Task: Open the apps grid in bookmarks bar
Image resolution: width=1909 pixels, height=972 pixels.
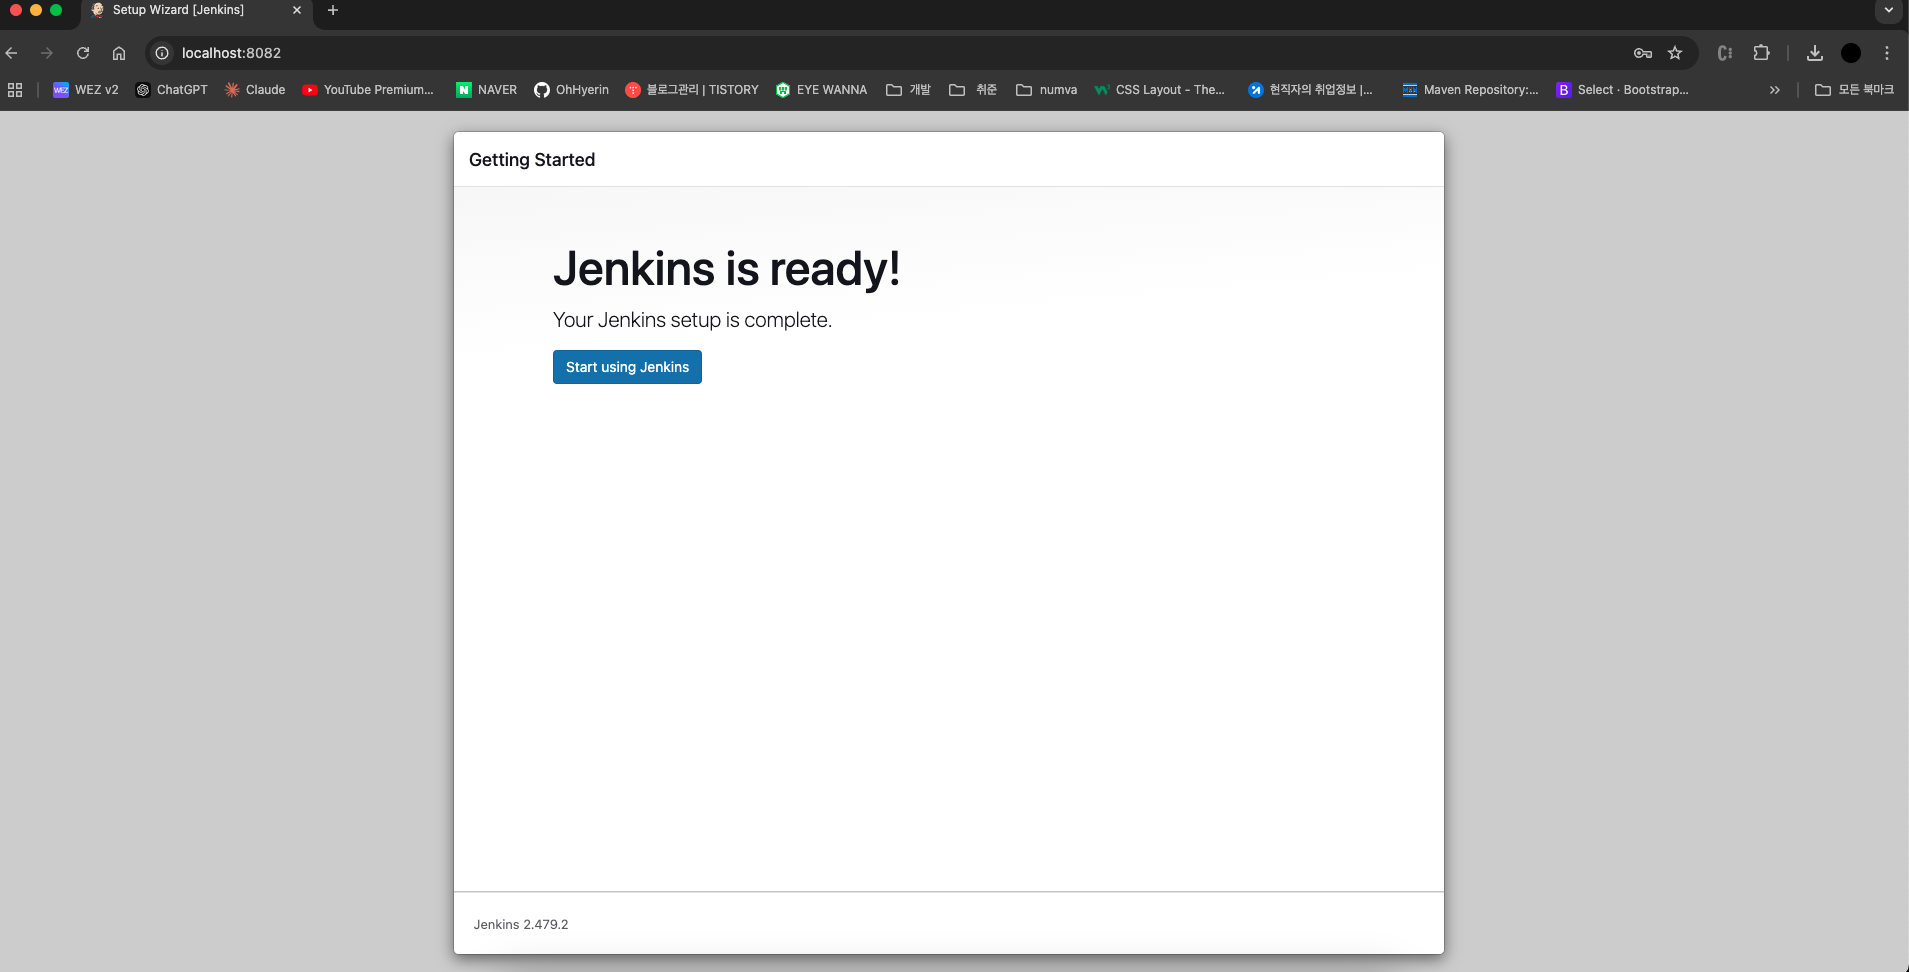Action: 15,90
